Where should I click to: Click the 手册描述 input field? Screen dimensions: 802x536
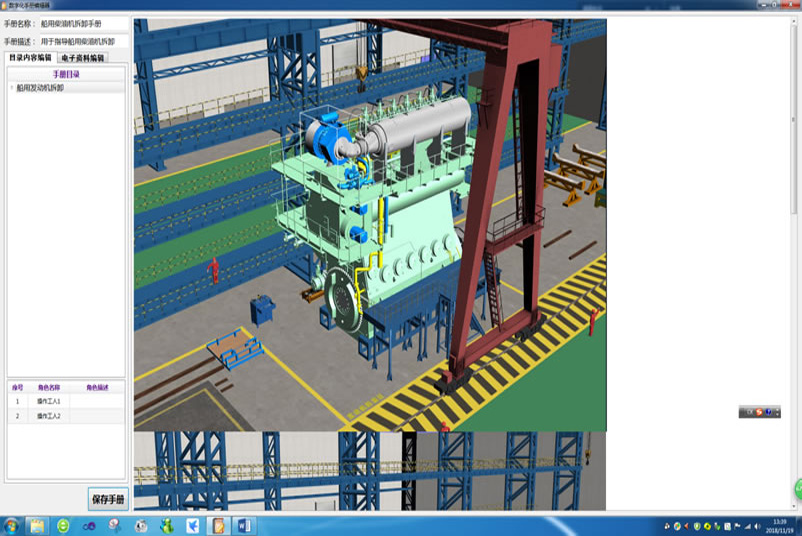(83, 42)
